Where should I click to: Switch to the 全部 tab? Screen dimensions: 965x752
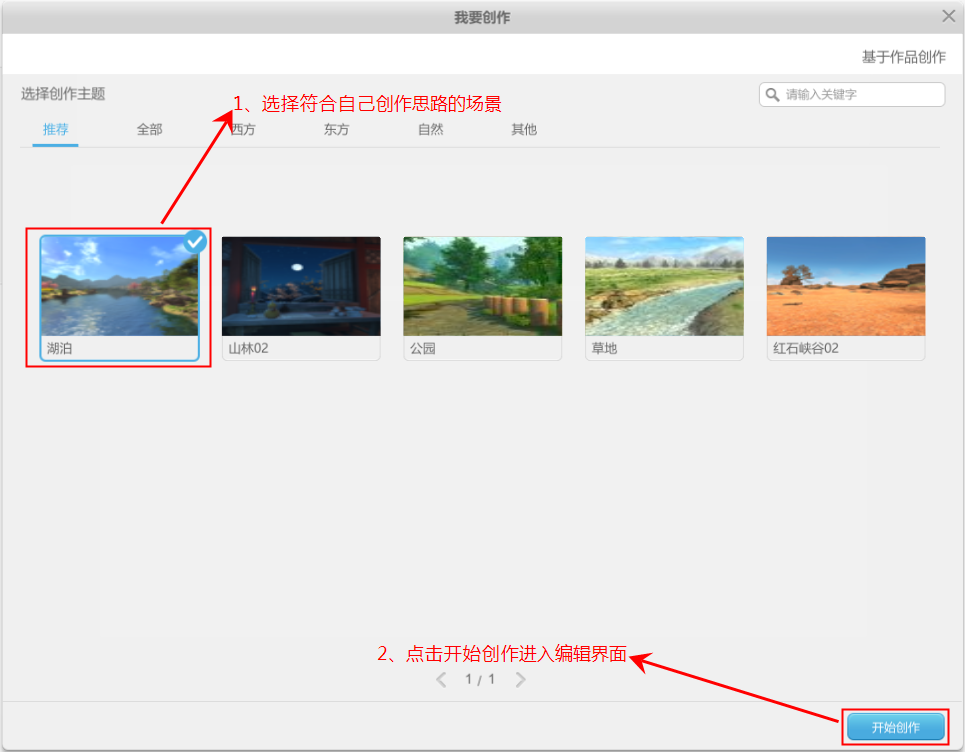pos(149,129)
